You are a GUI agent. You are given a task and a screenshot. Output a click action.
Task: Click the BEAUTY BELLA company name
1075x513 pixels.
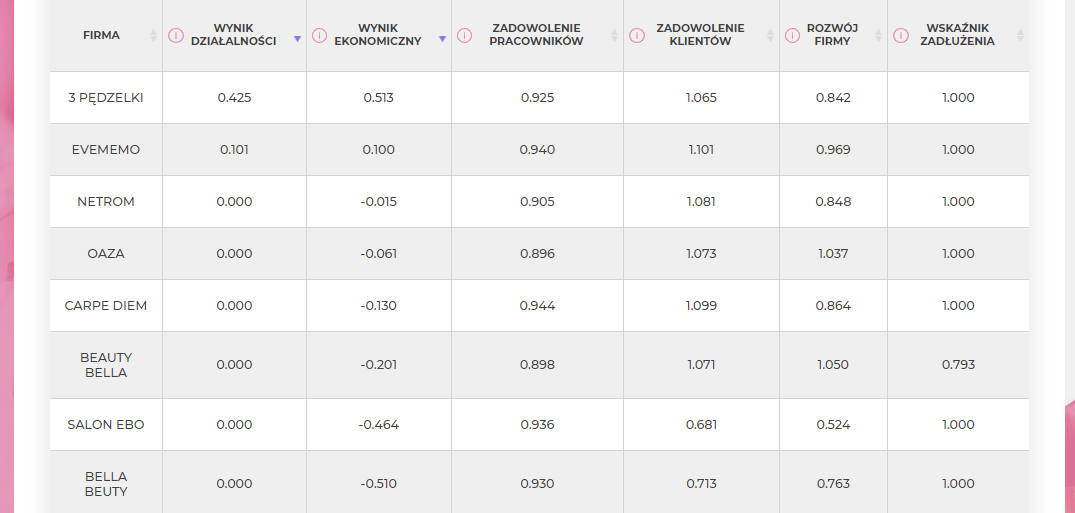pyautogui.click(x=106, y=365)
